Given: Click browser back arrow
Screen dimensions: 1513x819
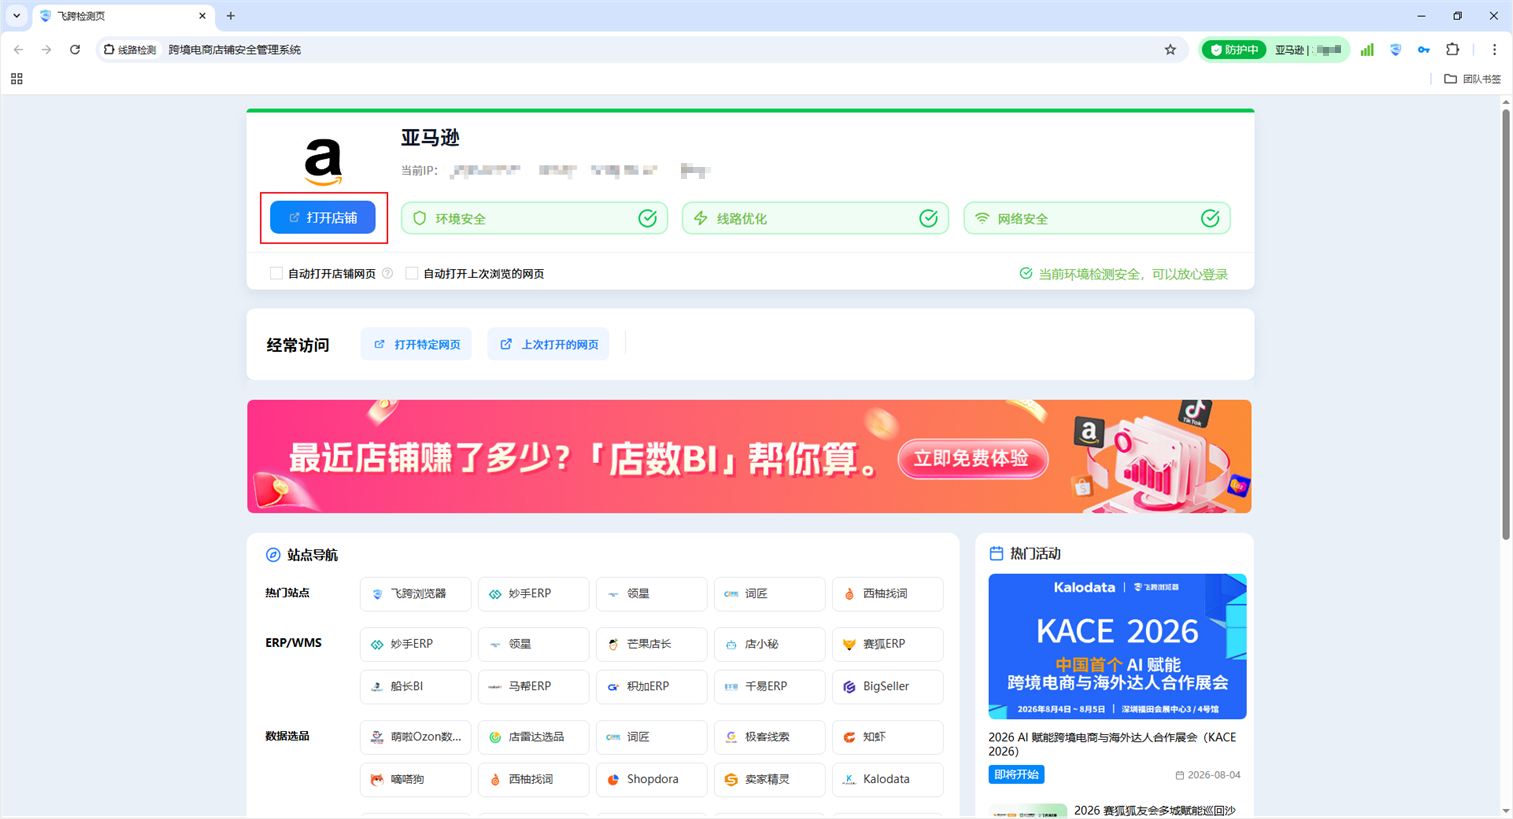Looking at the screenshot, I should tap(18, 49).
